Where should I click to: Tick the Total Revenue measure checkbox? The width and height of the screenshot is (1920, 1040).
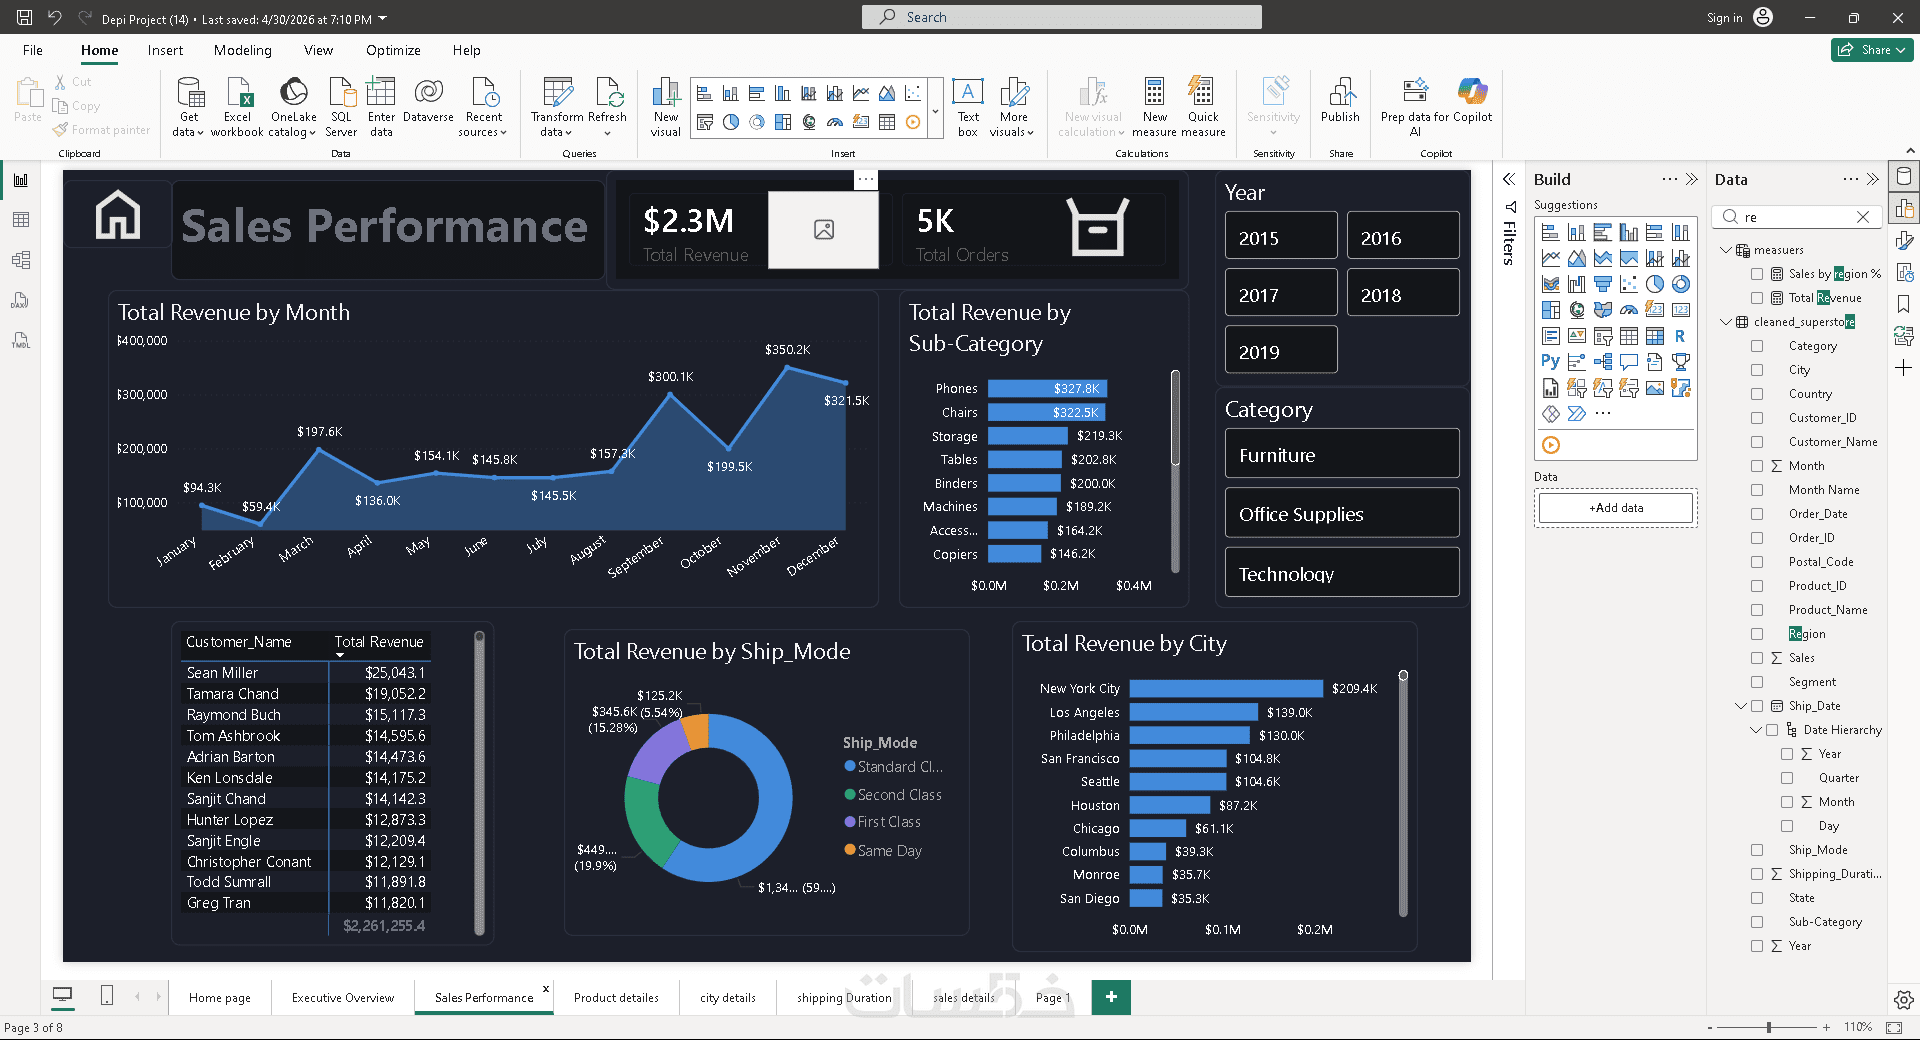1757,298
